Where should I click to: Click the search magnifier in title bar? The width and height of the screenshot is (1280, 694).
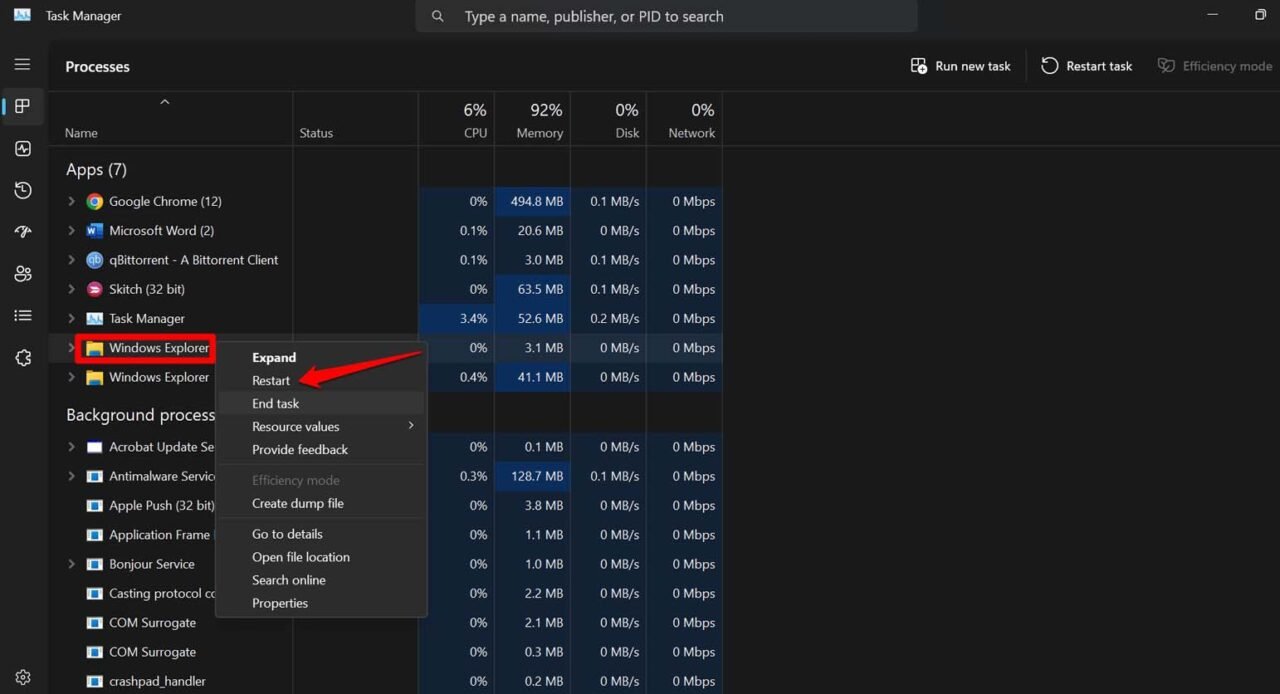click(437, 16)
